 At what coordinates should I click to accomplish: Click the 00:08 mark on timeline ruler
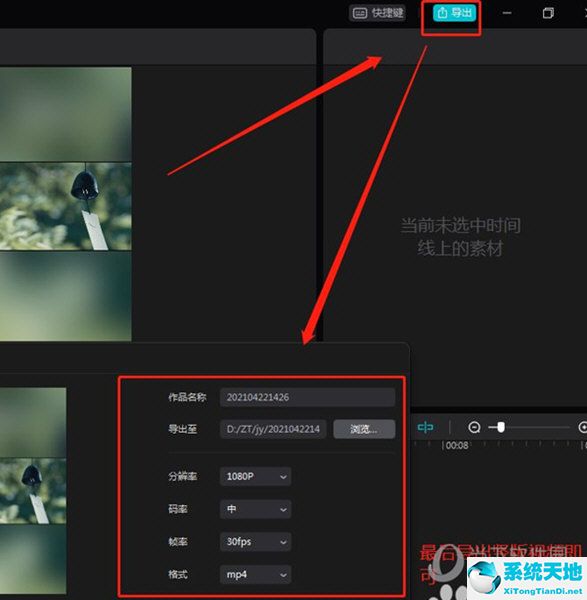point(457,445)
